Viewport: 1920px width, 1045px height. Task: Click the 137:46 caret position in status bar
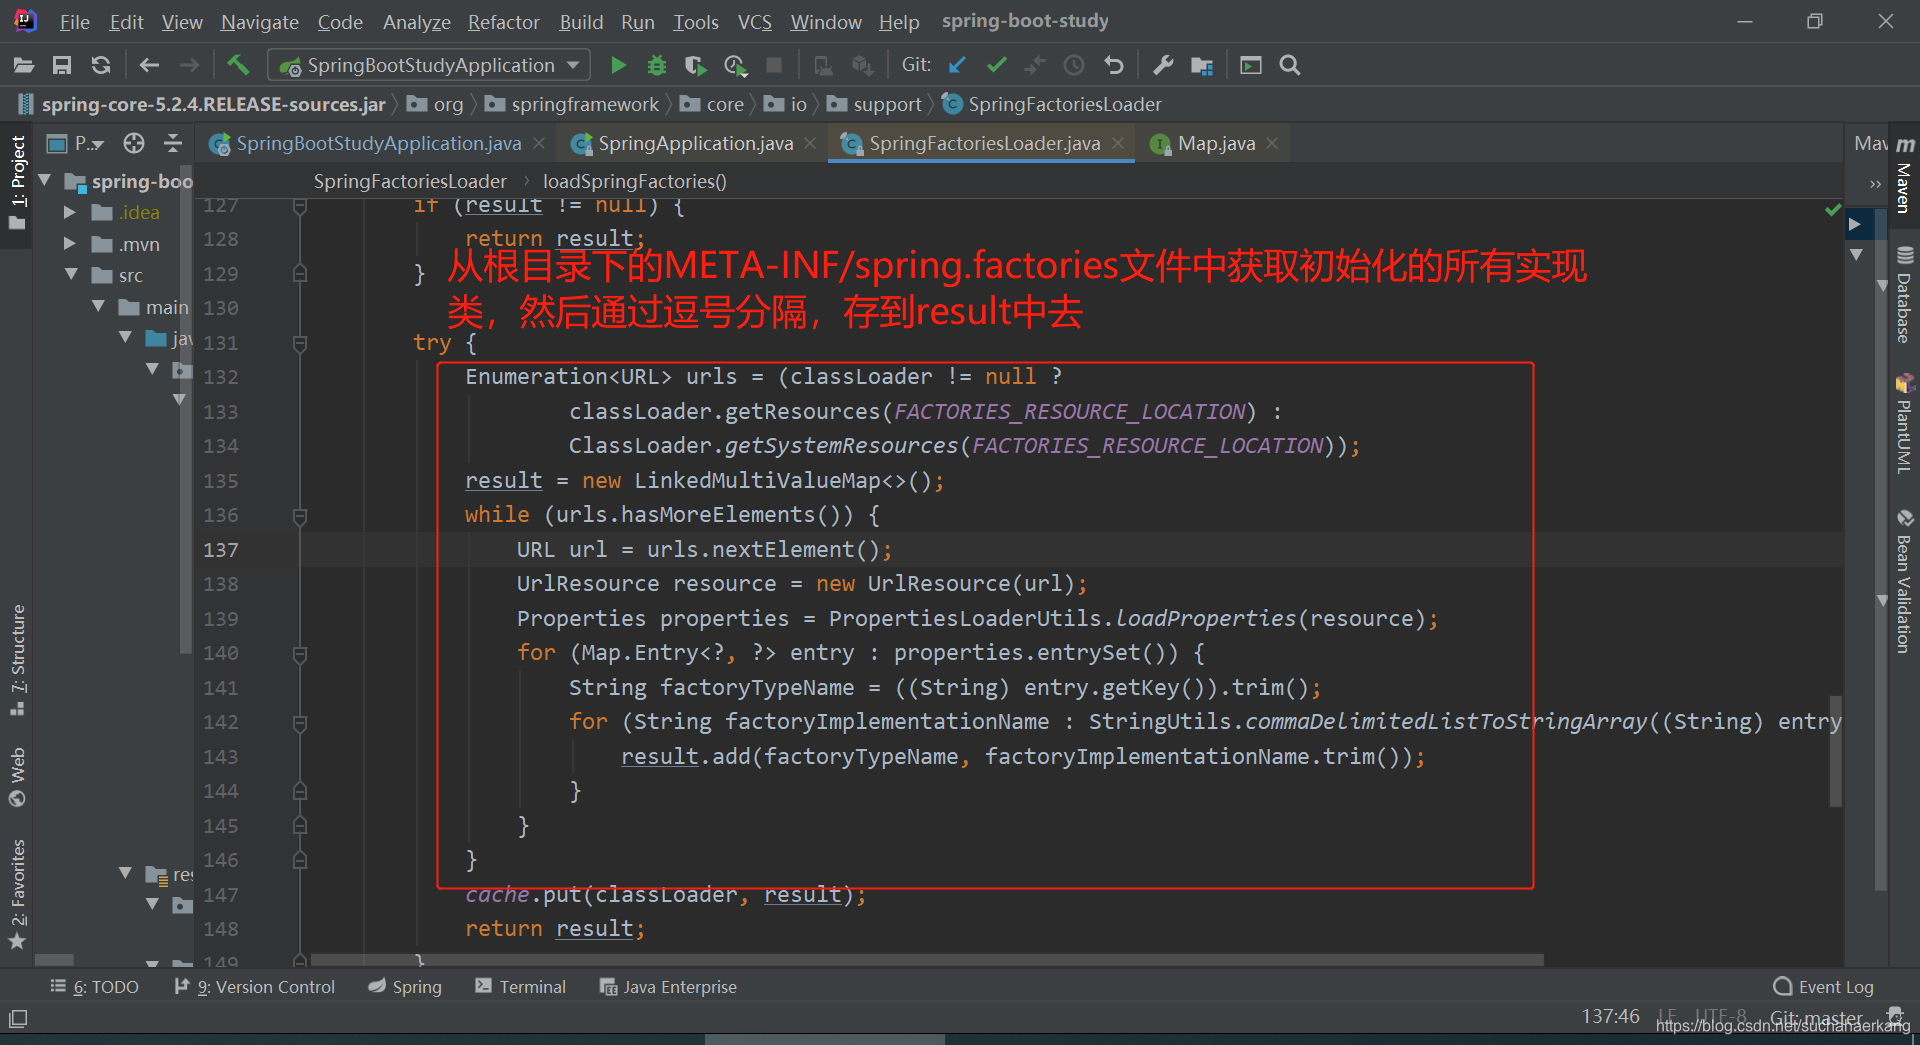coord(1610,1017)
